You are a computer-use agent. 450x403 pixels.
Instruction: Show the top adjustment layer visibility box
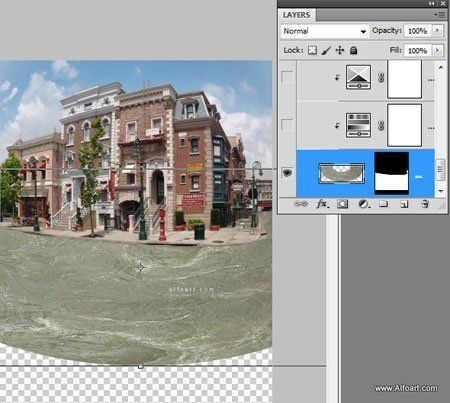point(287,77)
